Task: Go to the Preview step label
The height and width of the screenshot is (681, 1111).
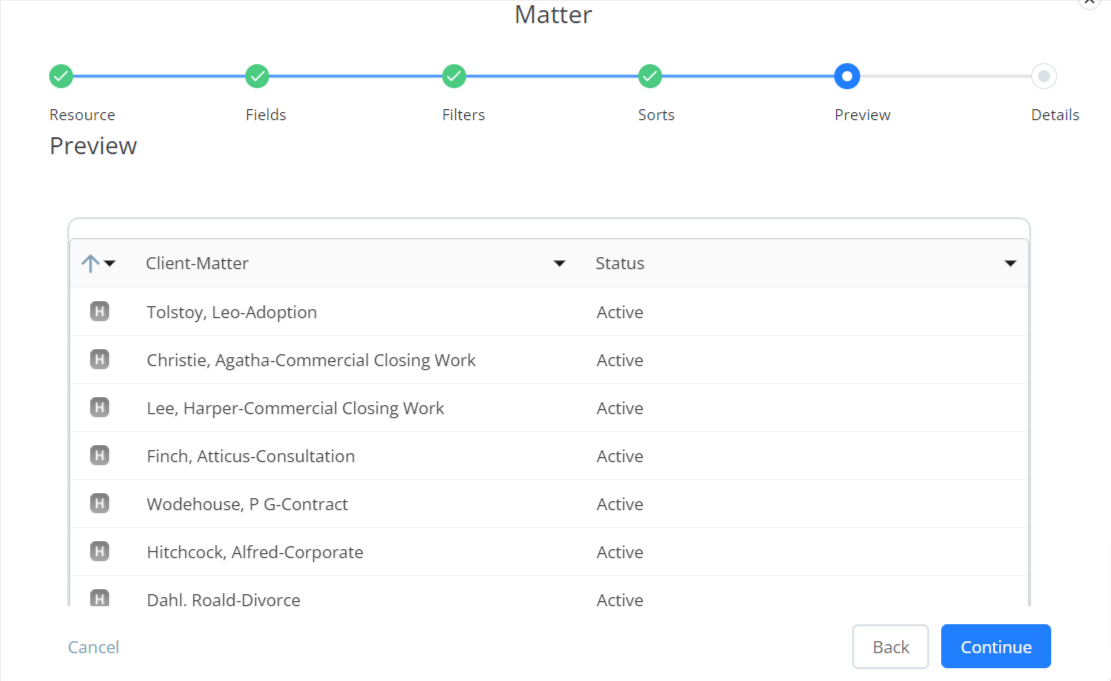Action: pos(862,115)
